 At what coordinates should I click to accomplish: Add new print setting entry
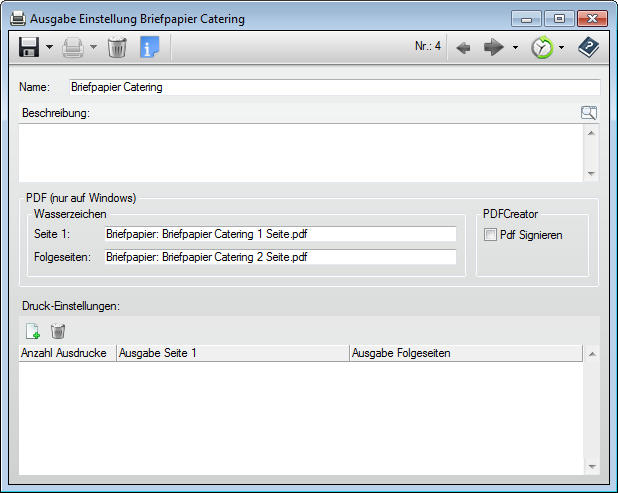[33, 331]
